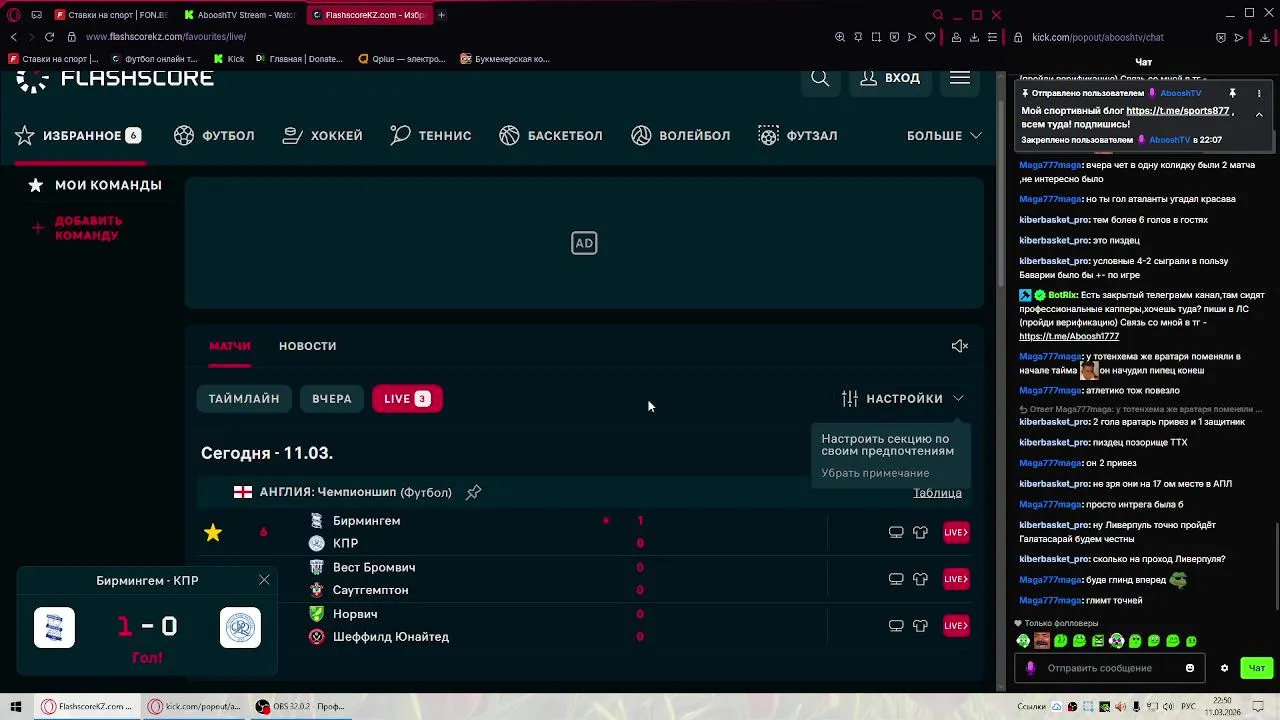Open Вест Бромвич match lineup shirt icon
Image resolution: width=1280 pixels, height=720 pixels.
(920, 579)
